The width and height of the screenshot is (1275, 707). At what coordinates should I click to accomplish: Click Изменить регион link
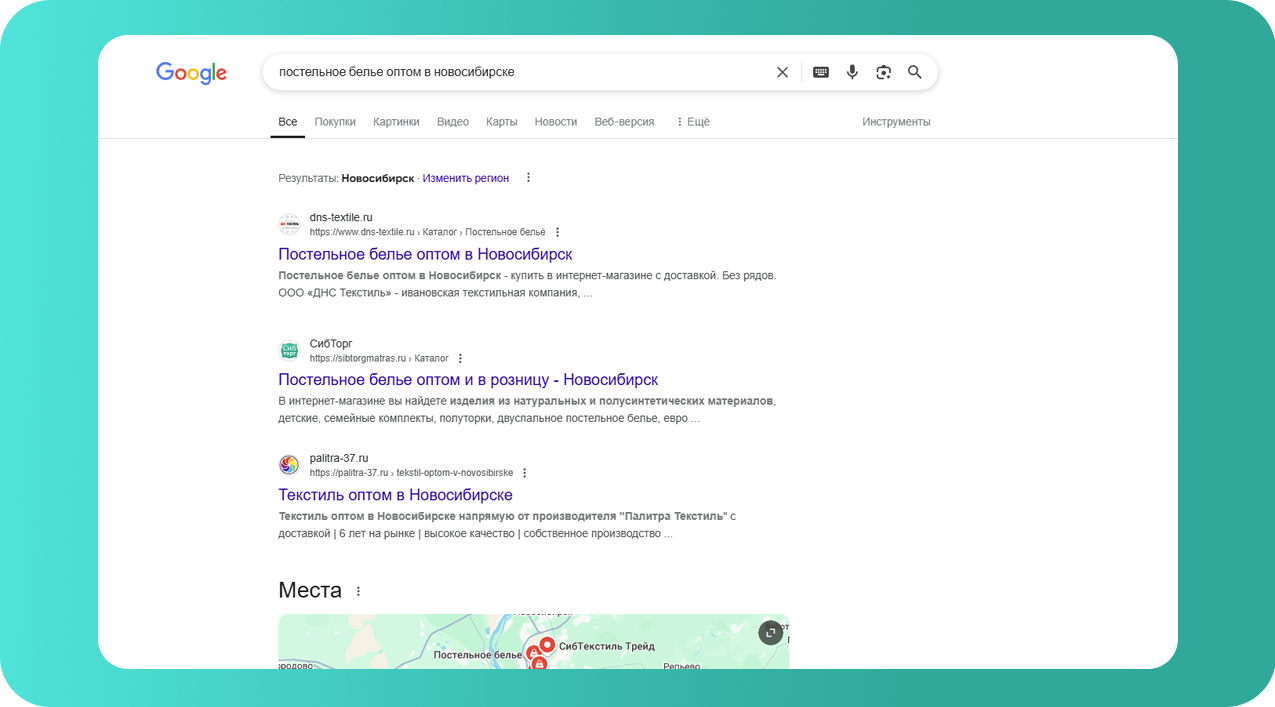tap(466, 178)
